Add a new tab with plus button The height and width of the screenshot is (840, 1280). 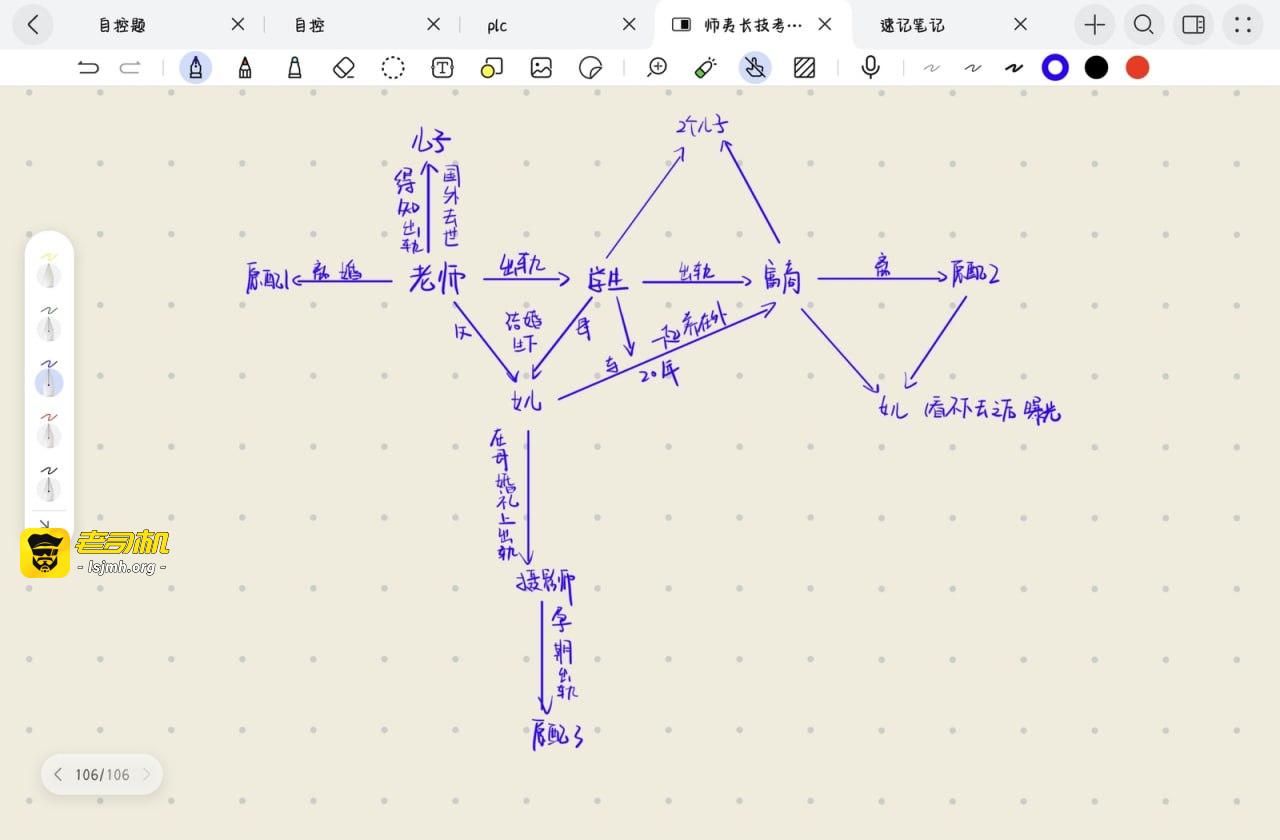click(x=1095, y=25)
